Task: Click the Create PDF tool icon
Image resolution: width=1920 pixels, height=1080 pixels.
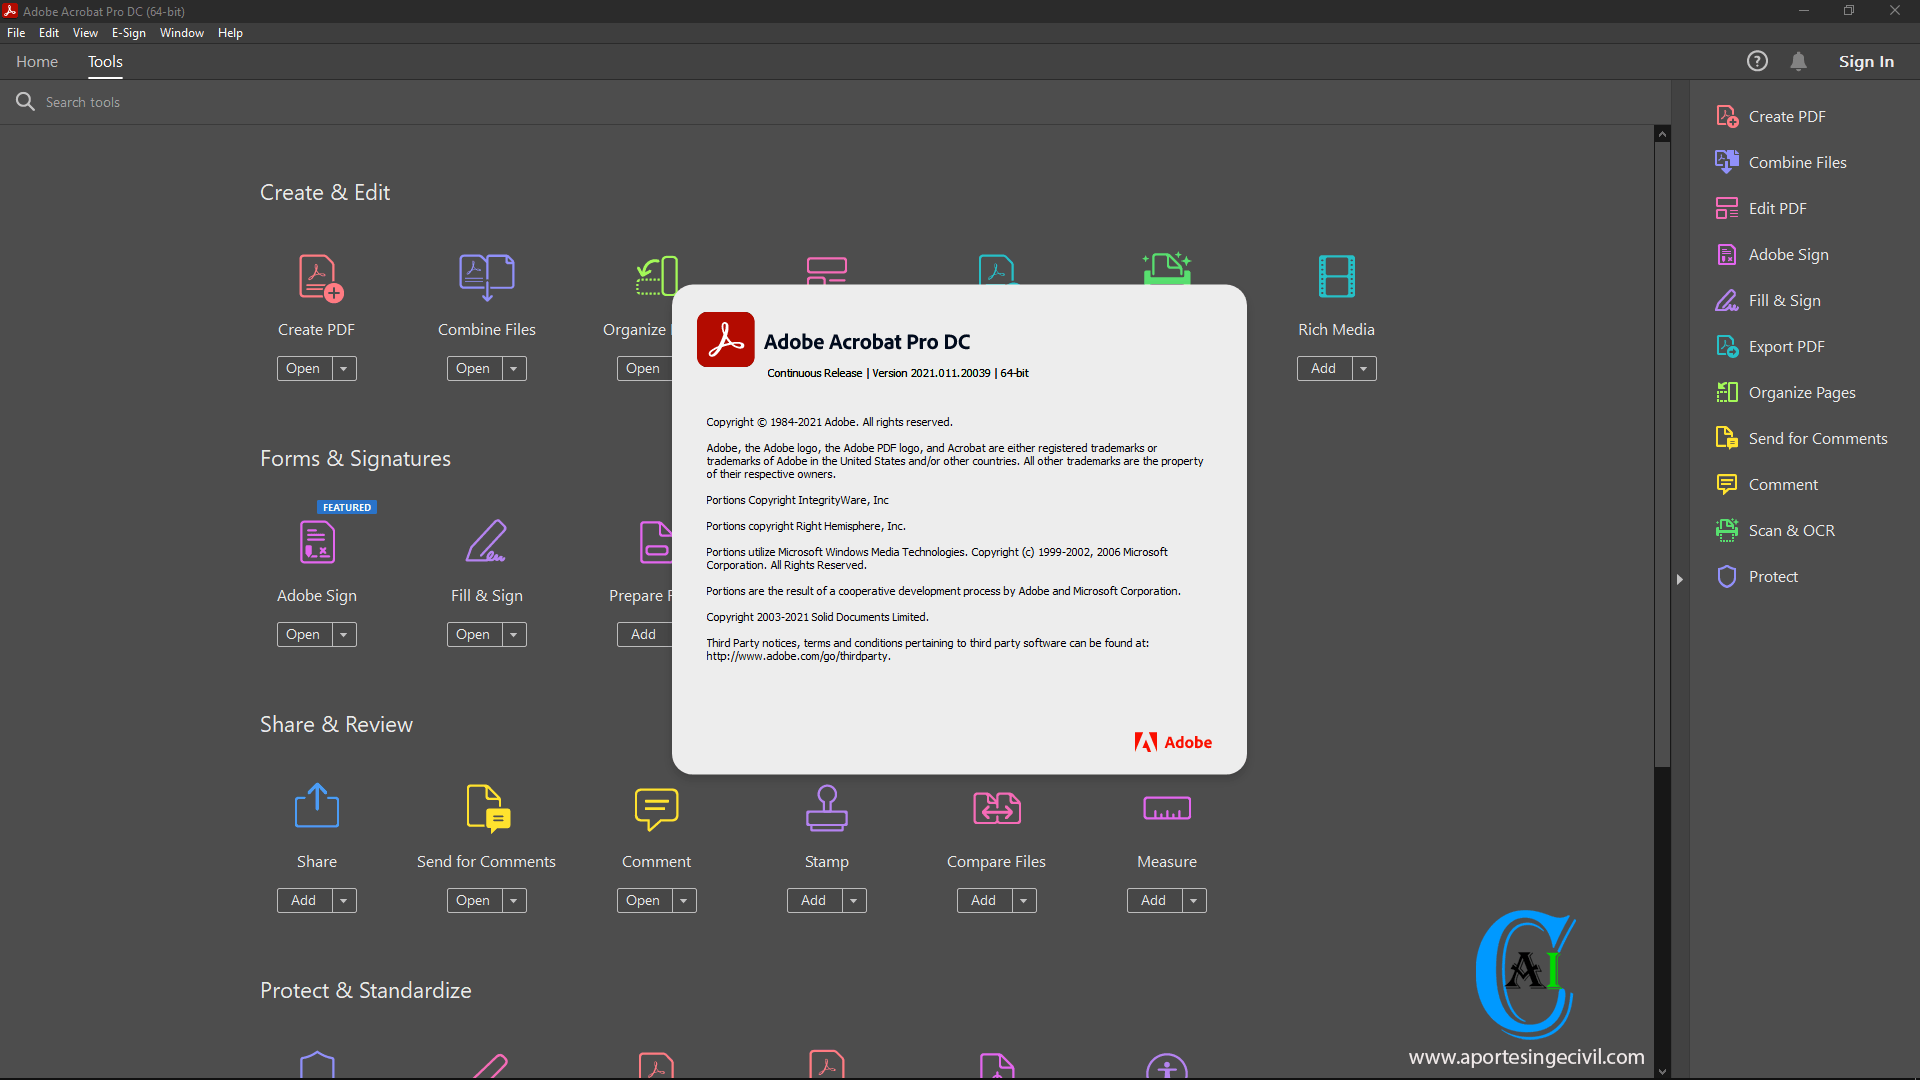Action: 316,276
